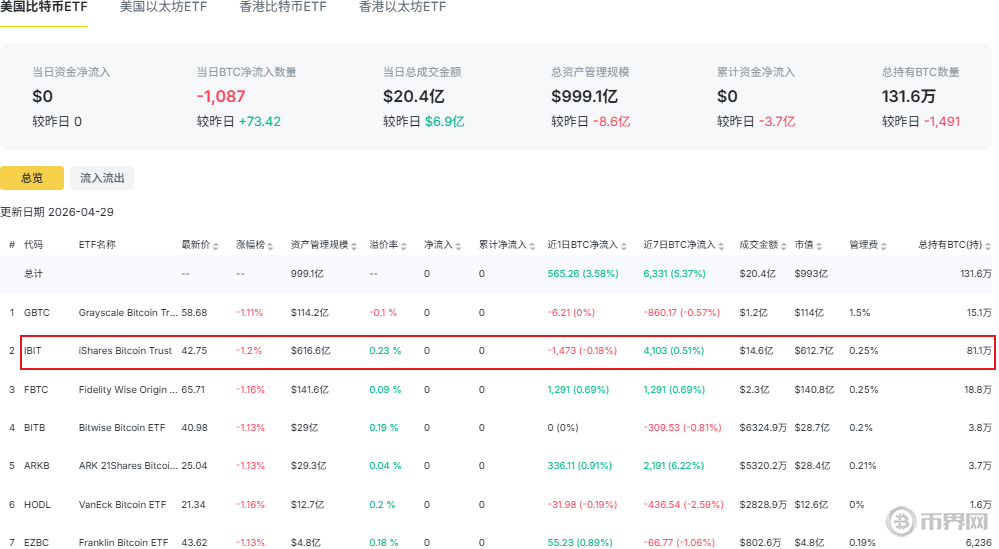999x549 pixels.
Task: Open the IBIT ticker code
Action: click(32, 350)
